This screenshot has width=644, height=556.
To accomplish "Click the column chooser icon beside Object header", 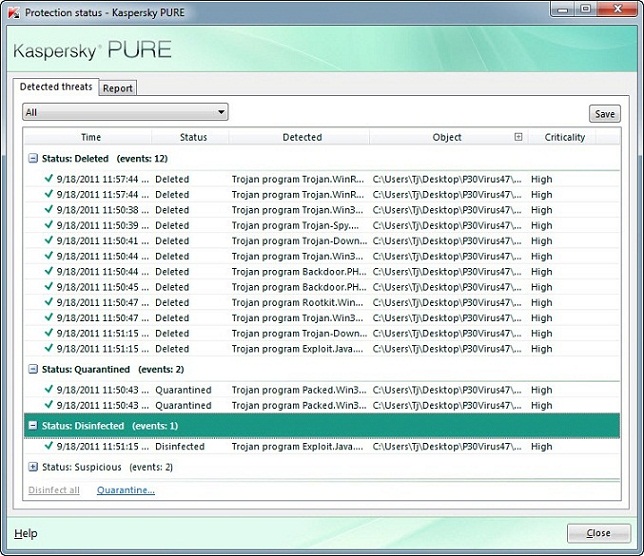I will pyautogui.click(x=518, y=137).
